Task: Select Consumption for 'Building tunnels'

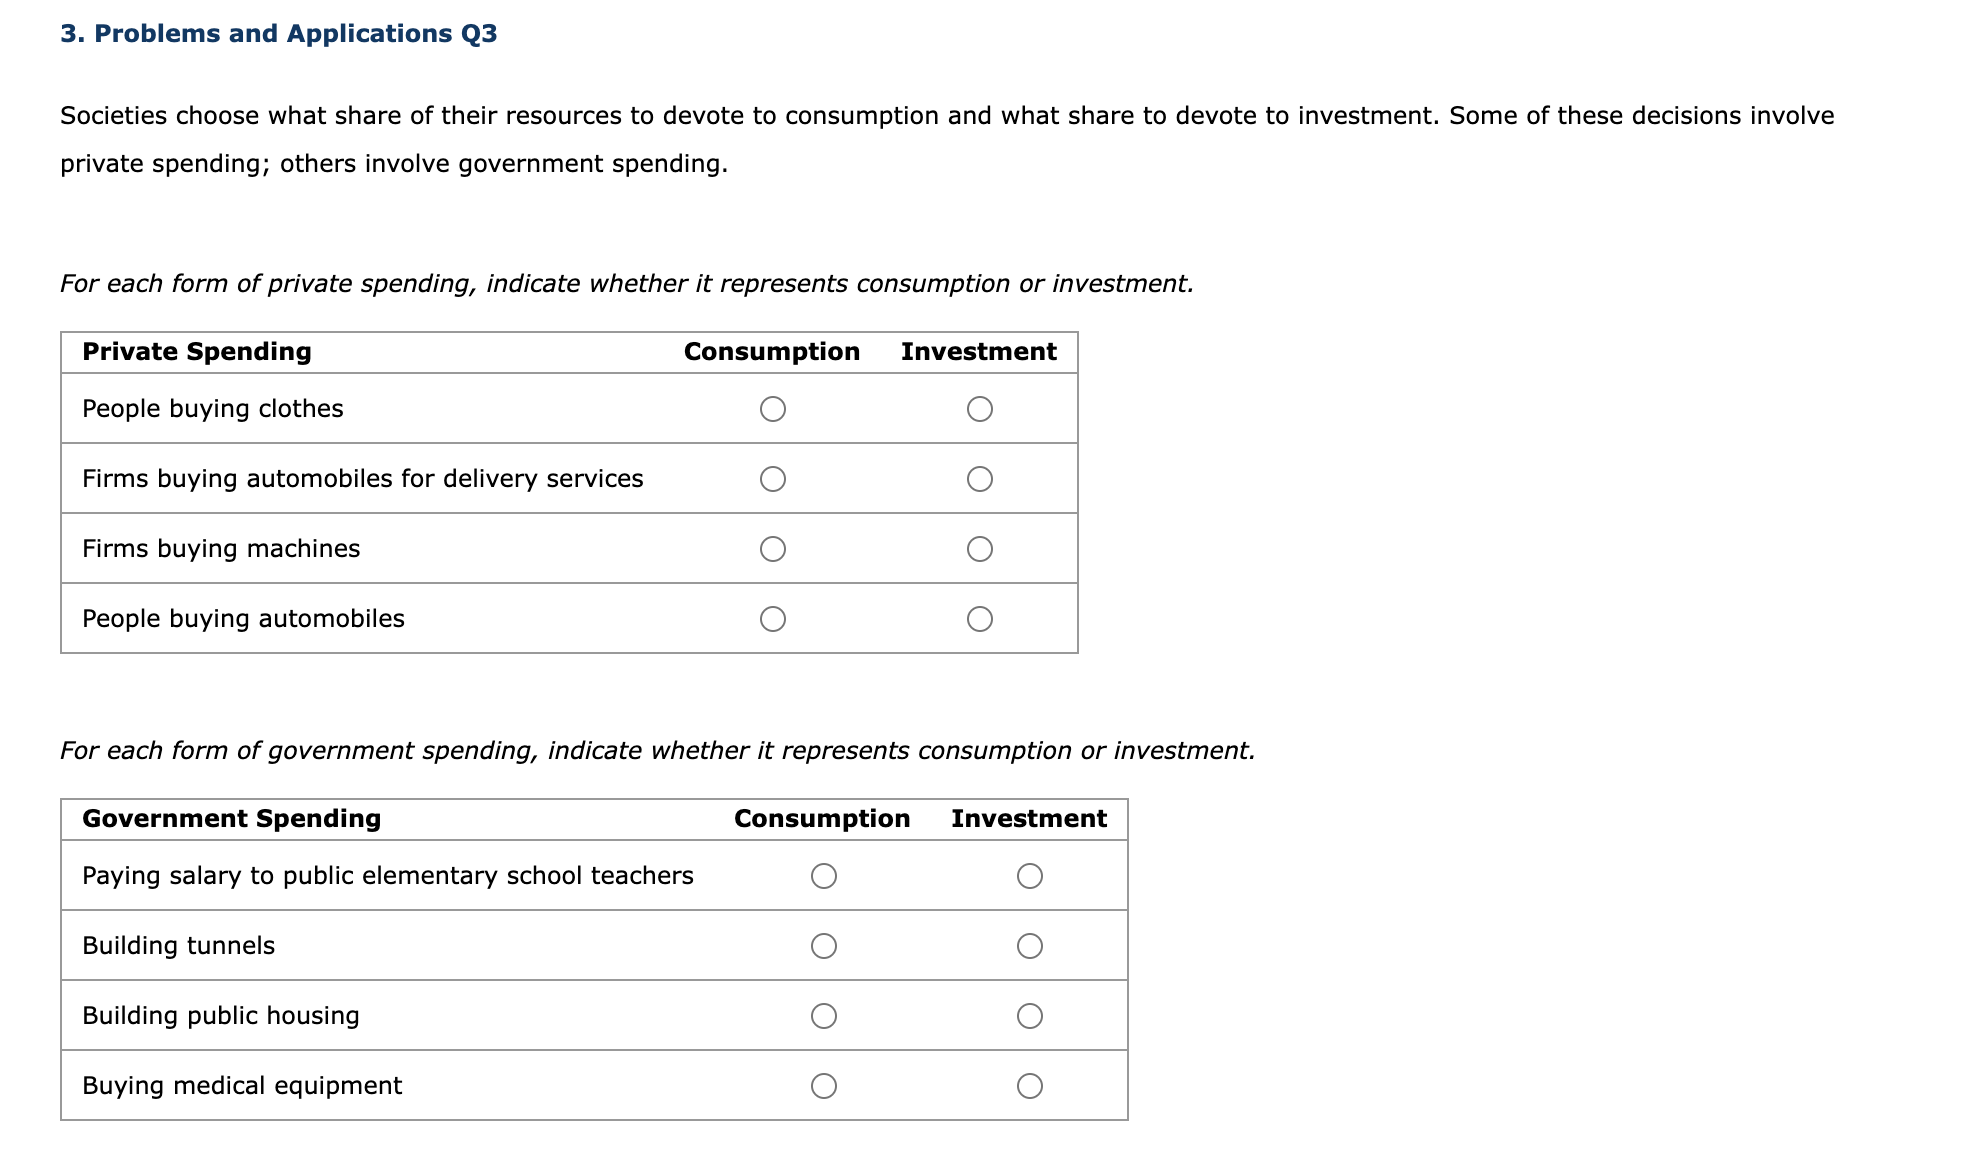Action: tap(824, 945)
